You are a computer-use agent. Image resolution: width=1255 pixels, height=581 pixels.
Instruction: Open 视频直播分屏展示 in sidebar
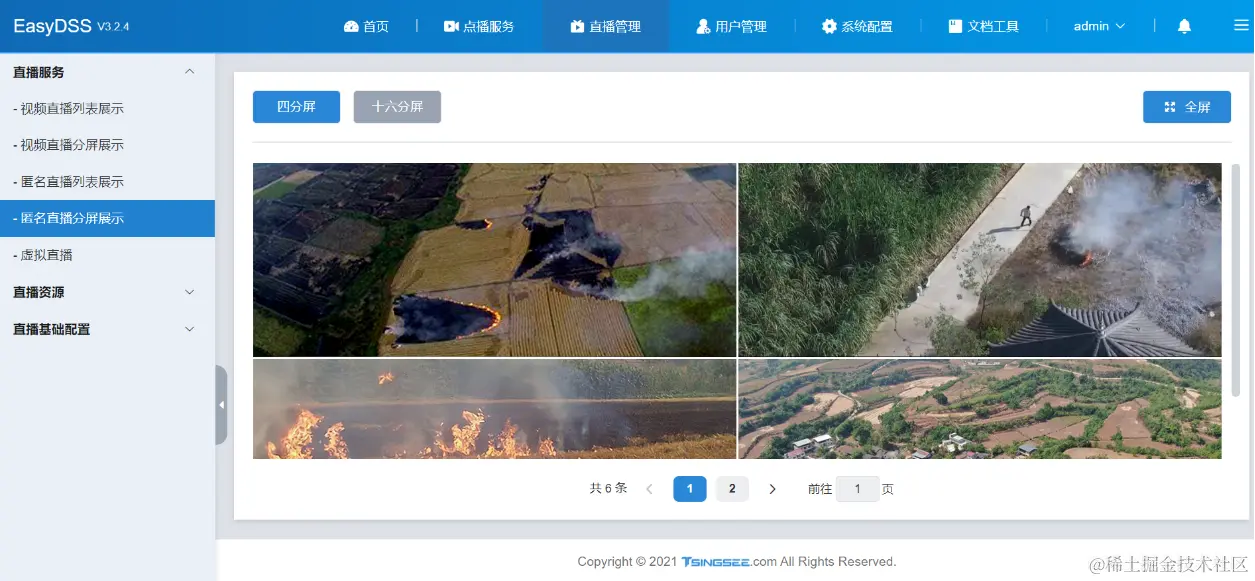pyautogui.click(x=107, y=145)
